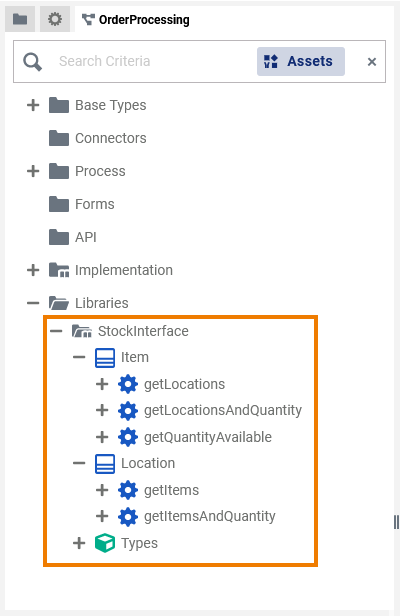Click the StockInterface library folder icon
This screenshot has height=616, width=400.
click(x=82, y=331)
